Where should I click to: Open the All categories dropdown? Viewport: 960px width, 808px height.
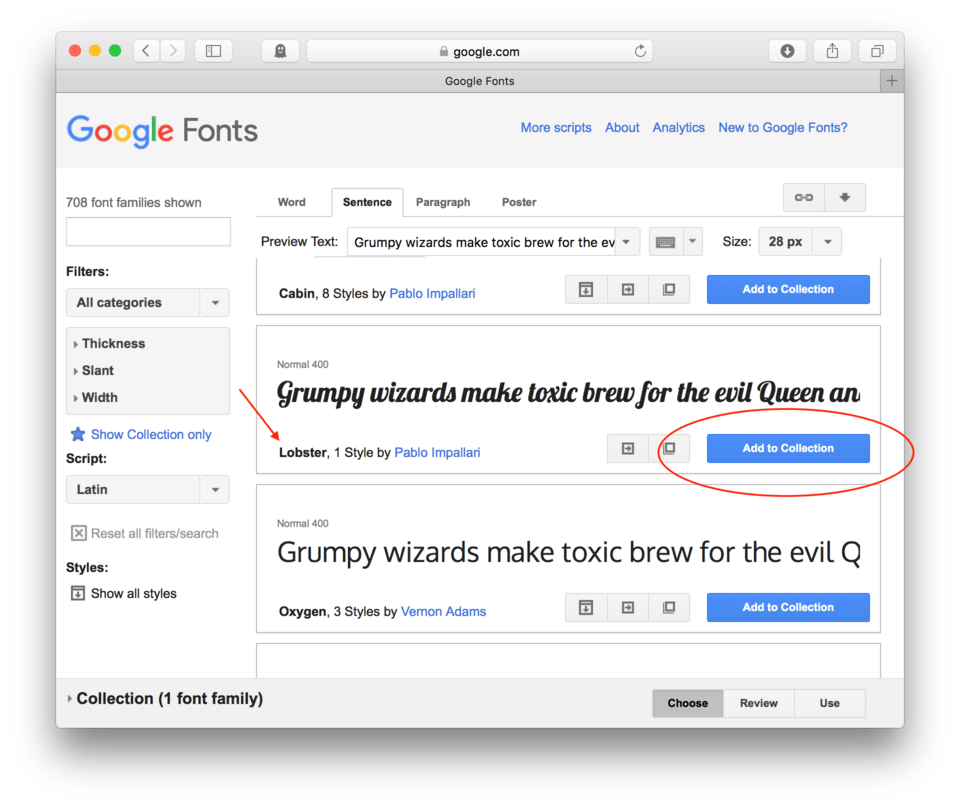tap(148, 302)
